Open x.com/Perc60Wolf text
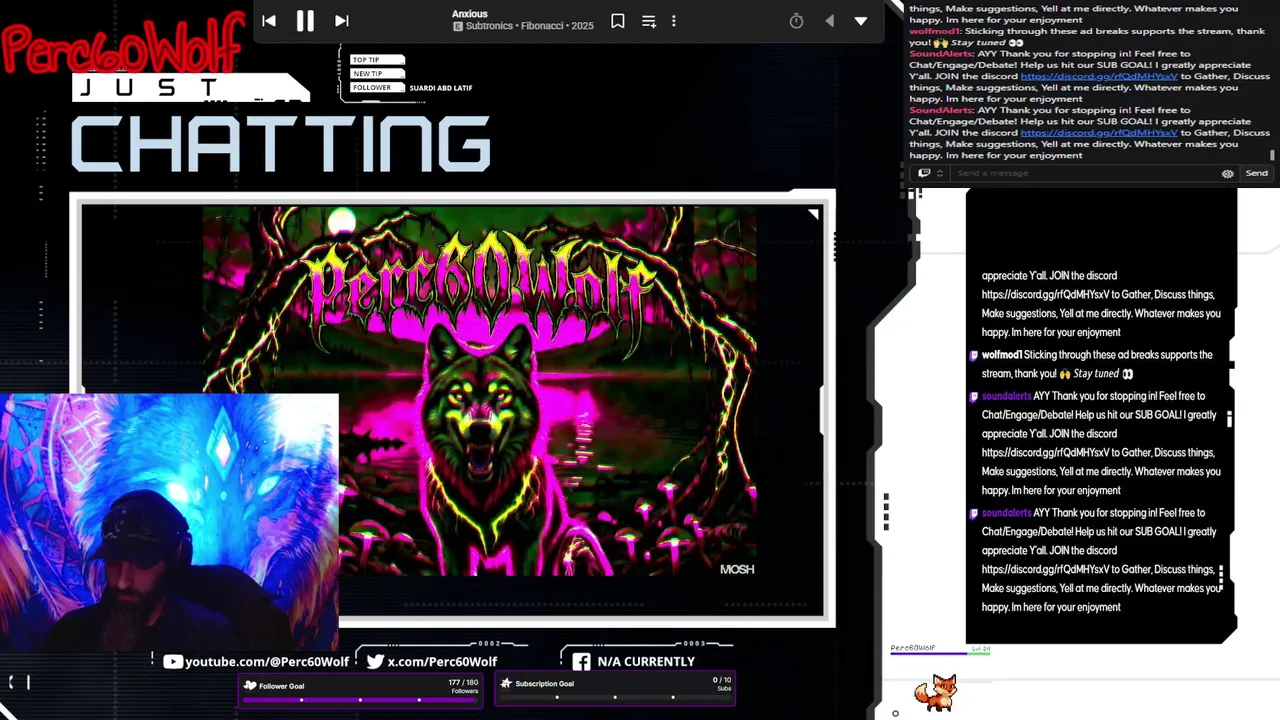This screenshot has width=1280, height=720. [x=442, y=662]
